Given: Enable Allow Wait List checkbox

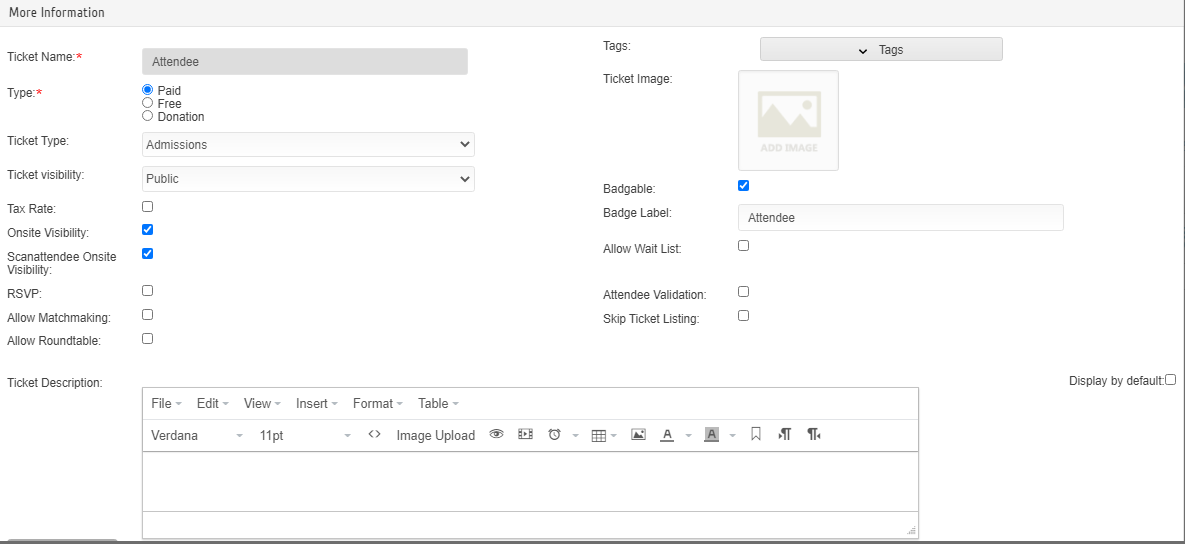Looking at the screenshot, I should [744, 246].
